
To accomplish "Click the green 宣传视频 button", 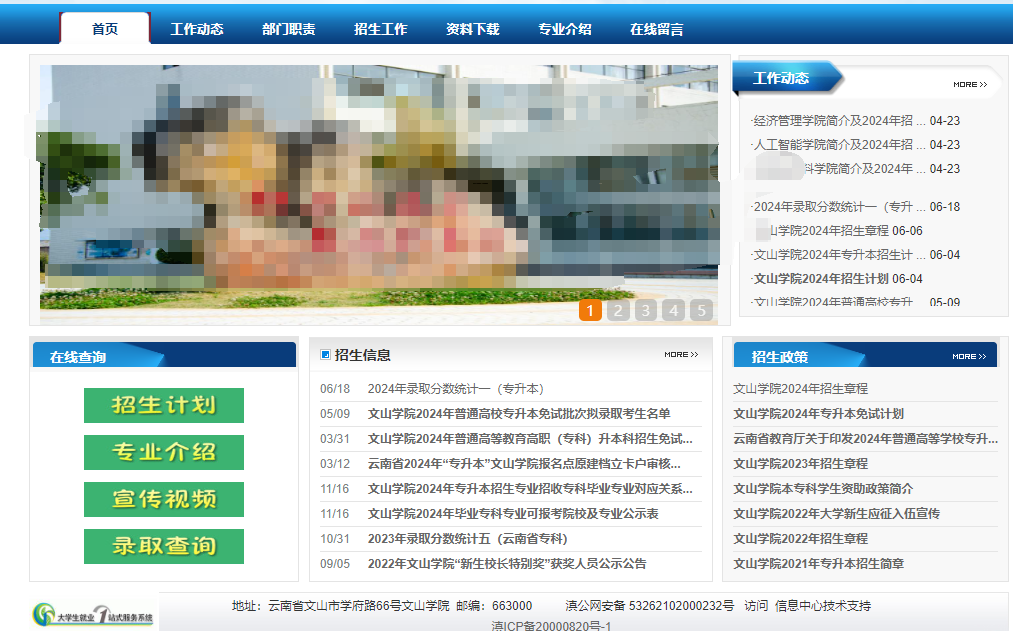I will [164, 499].
